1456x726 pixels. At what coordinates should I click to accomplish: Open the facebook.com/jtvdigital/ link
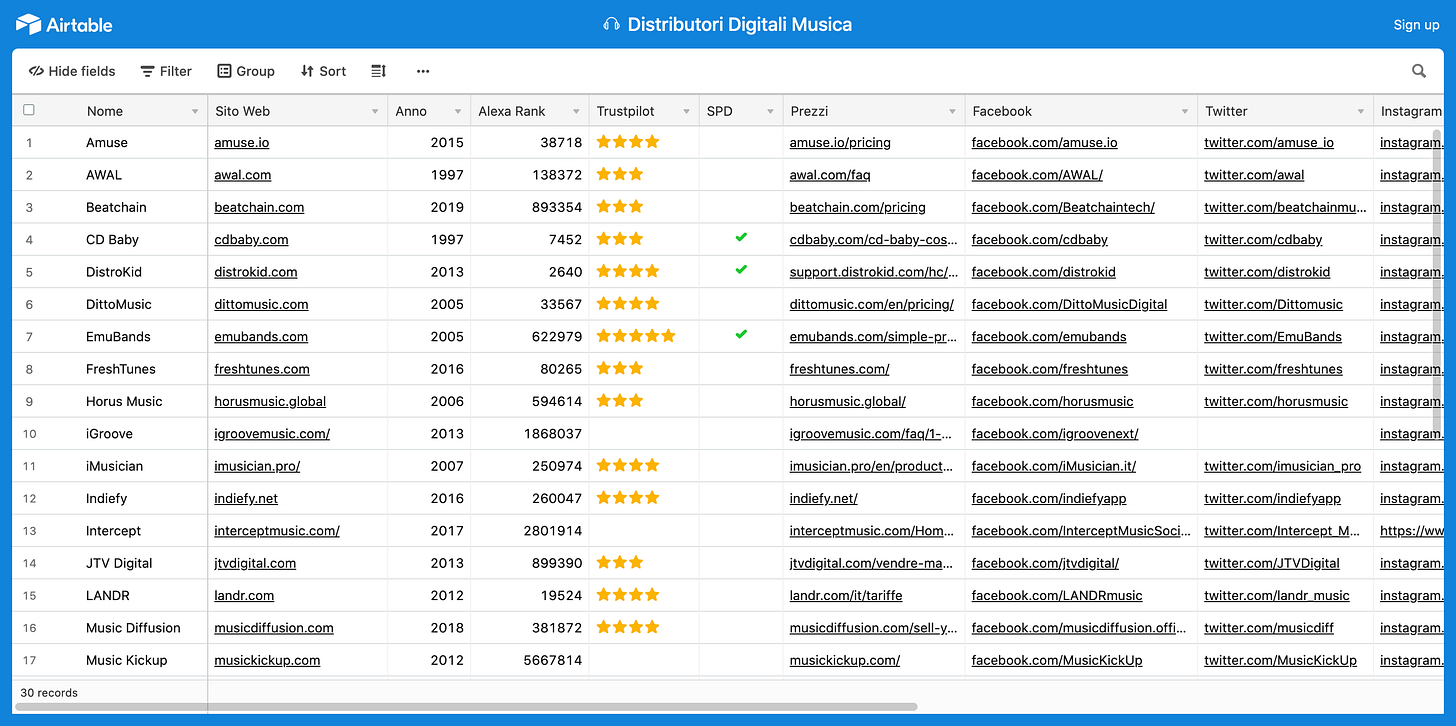pos(1045,563)
